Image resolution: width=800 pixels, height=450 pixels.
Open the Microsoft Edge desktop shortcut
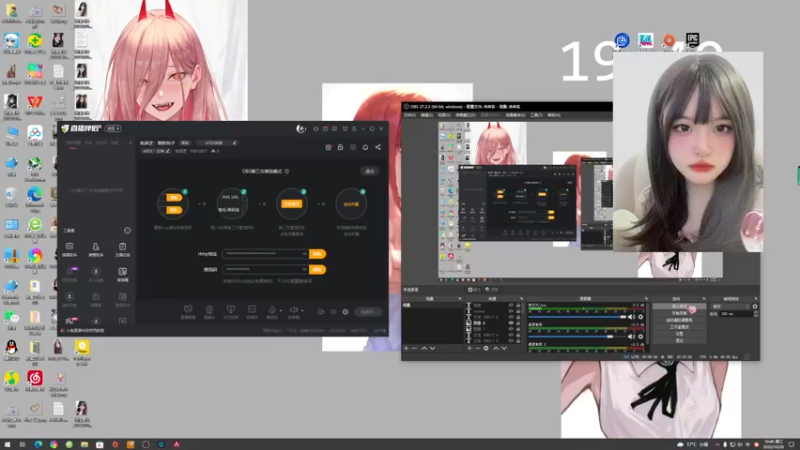(x=35, y=196)
